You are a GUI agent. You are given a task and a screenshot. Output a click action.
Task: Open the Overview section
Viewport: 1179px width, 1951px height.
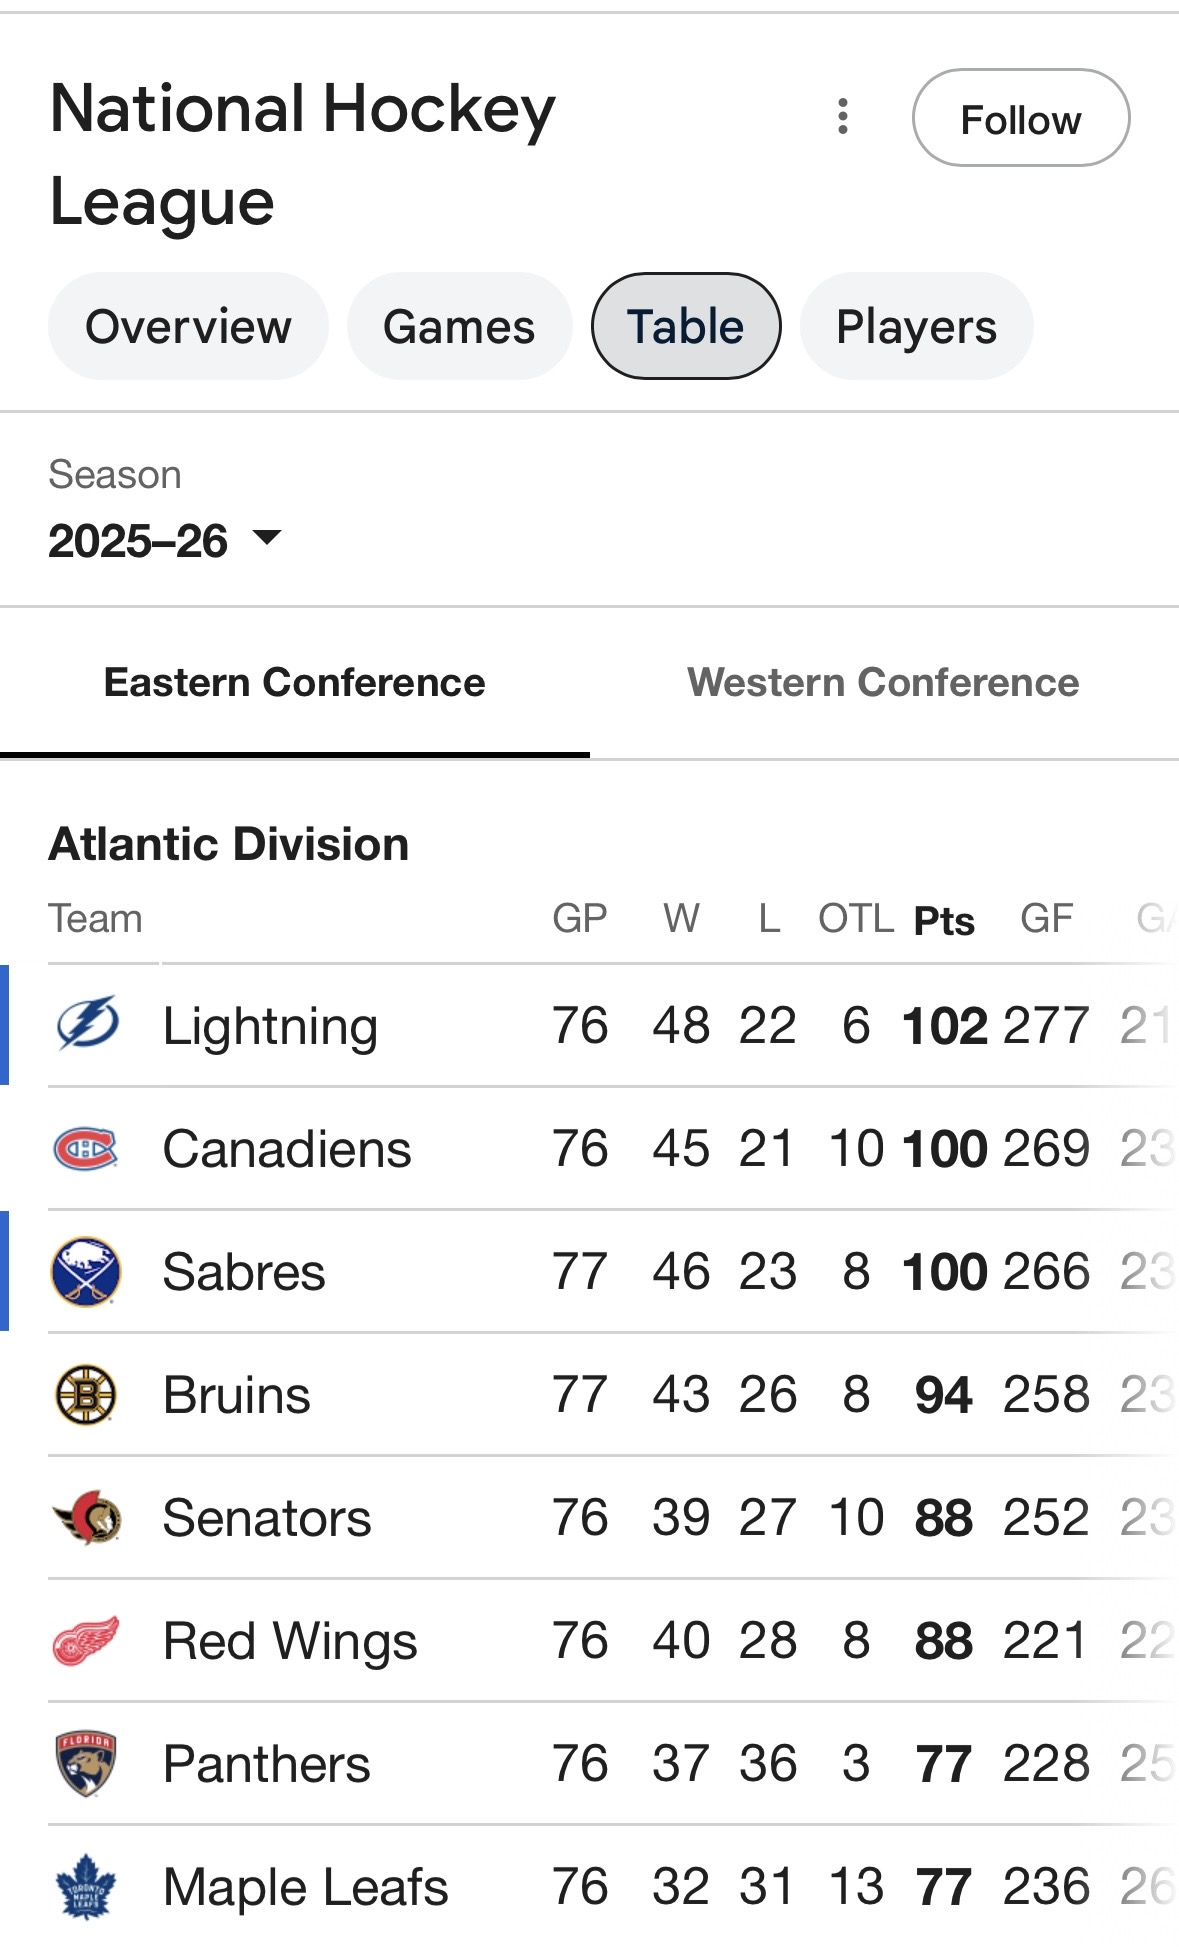click(188, 327)
